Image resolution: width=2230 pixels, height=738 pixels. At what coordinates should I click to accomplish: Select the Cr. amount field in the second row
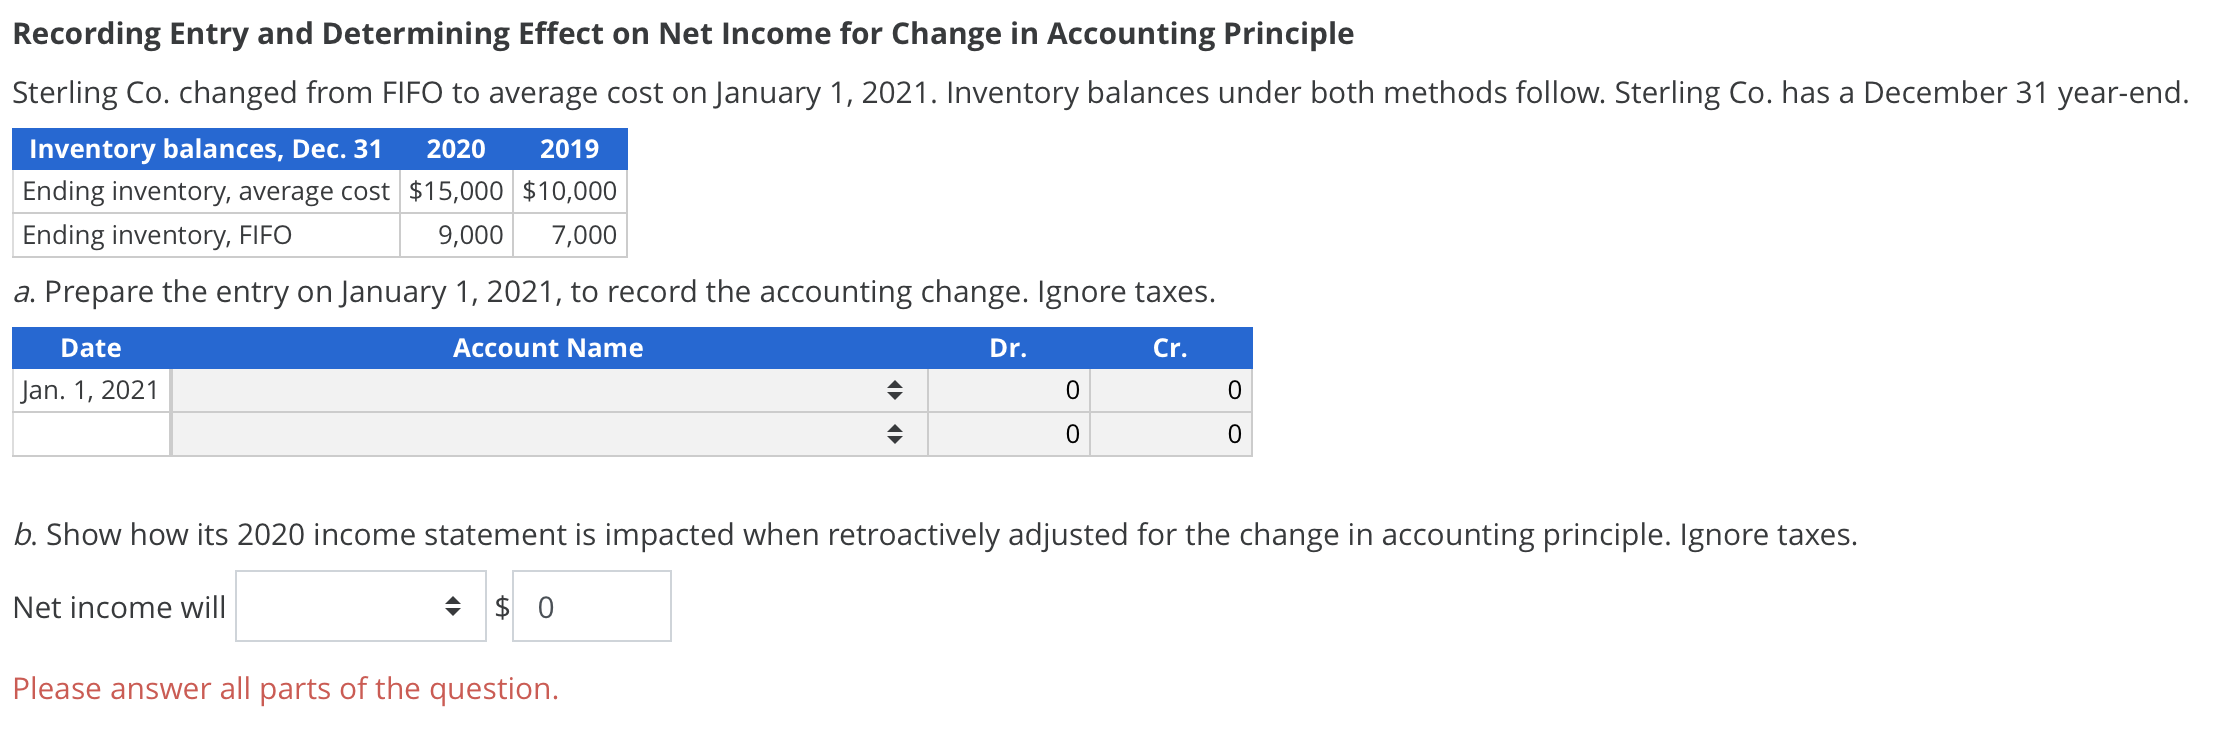[x=1170, y=433]
